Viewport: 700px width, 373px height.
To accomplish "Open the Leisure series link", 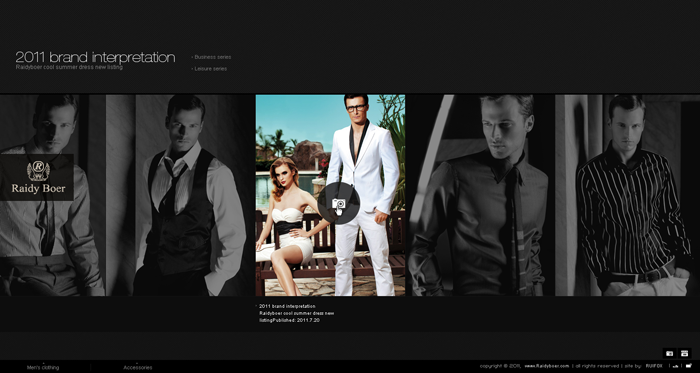I will click(209, 69).
